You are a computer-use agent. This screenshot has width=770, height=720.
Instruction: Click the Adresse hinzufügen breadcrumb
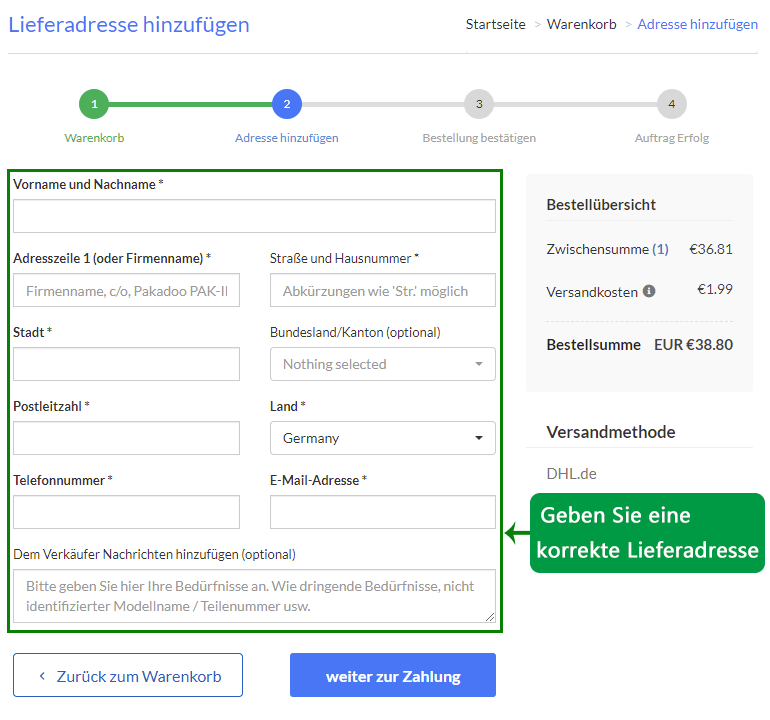click(697, 24)
